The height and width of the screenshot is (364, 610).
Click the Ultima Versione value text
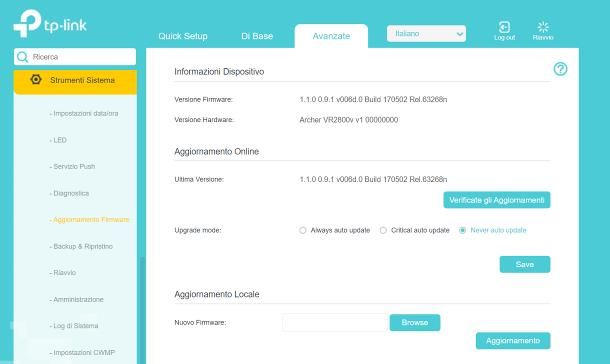coord(373,179)
